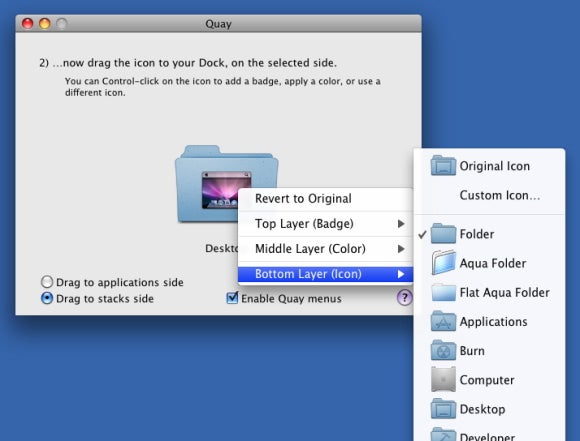Pick the Folder icon in submenu

coord(443,233)
